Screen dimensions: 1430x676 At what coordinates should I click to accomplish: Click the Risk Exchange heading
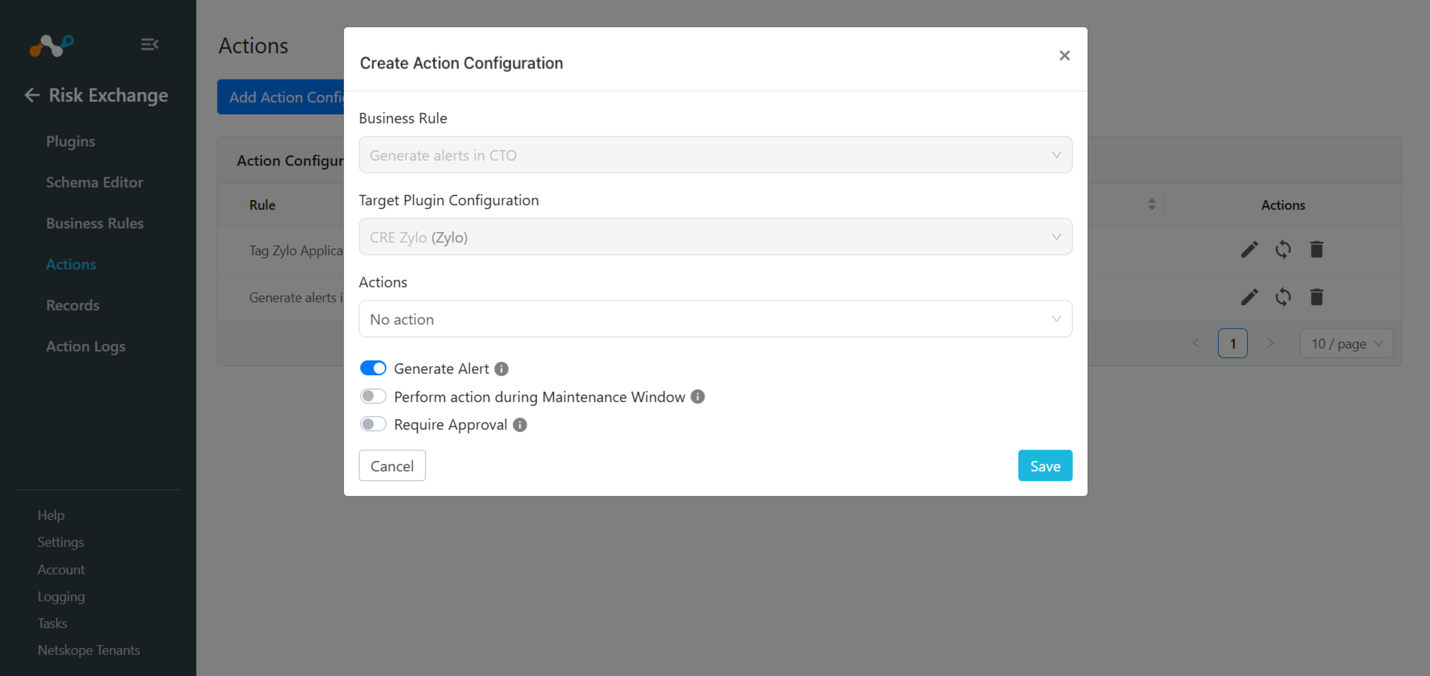coord(108,95)
